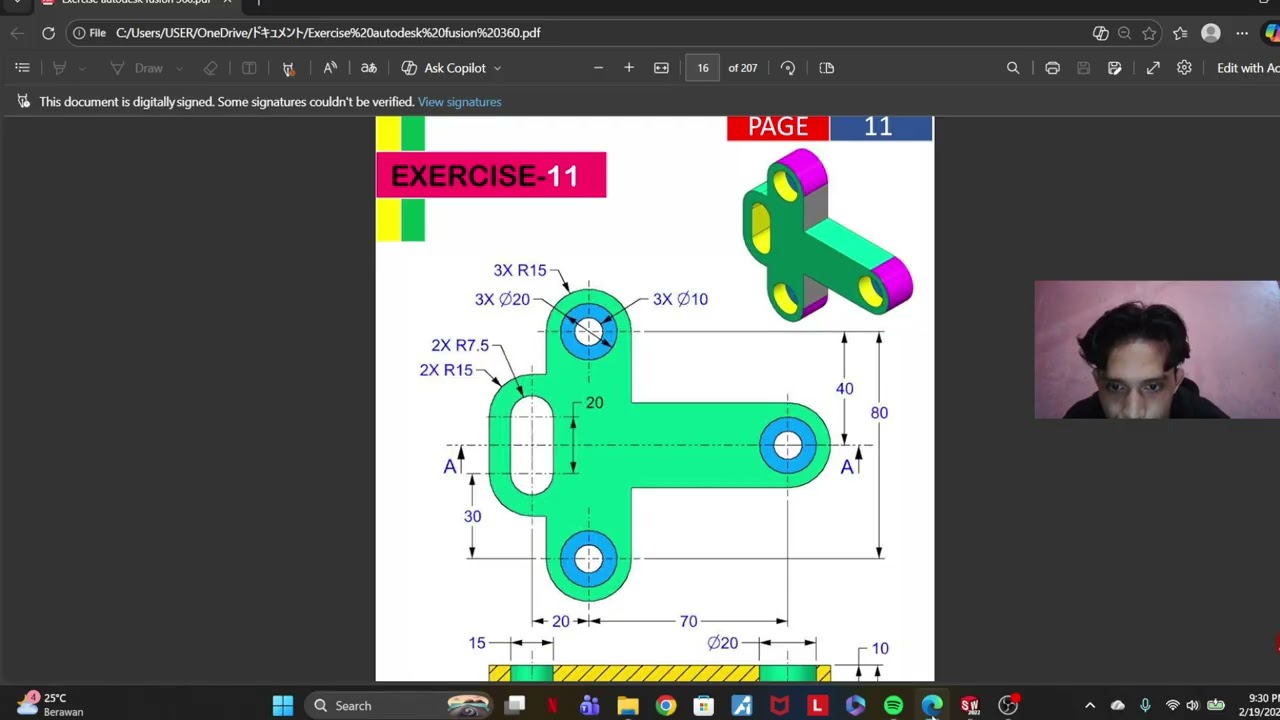1280x720 pixels.
Task: Open the PDF find search icon
Action: pos(1013,68)
